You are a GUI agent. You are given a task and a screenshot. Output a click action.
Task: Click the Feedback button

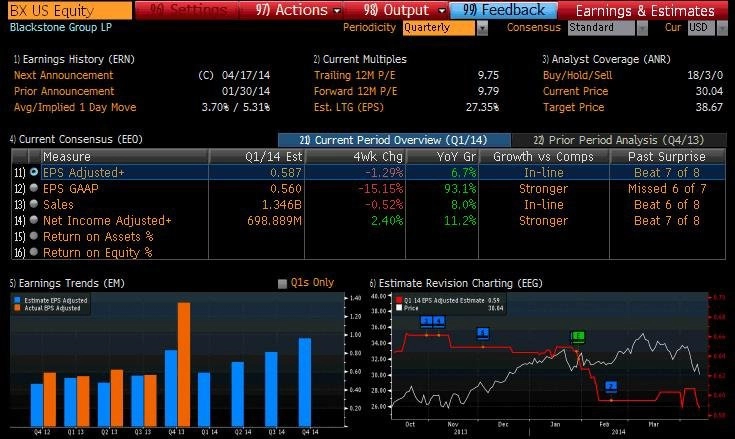(x=503, y=10)
